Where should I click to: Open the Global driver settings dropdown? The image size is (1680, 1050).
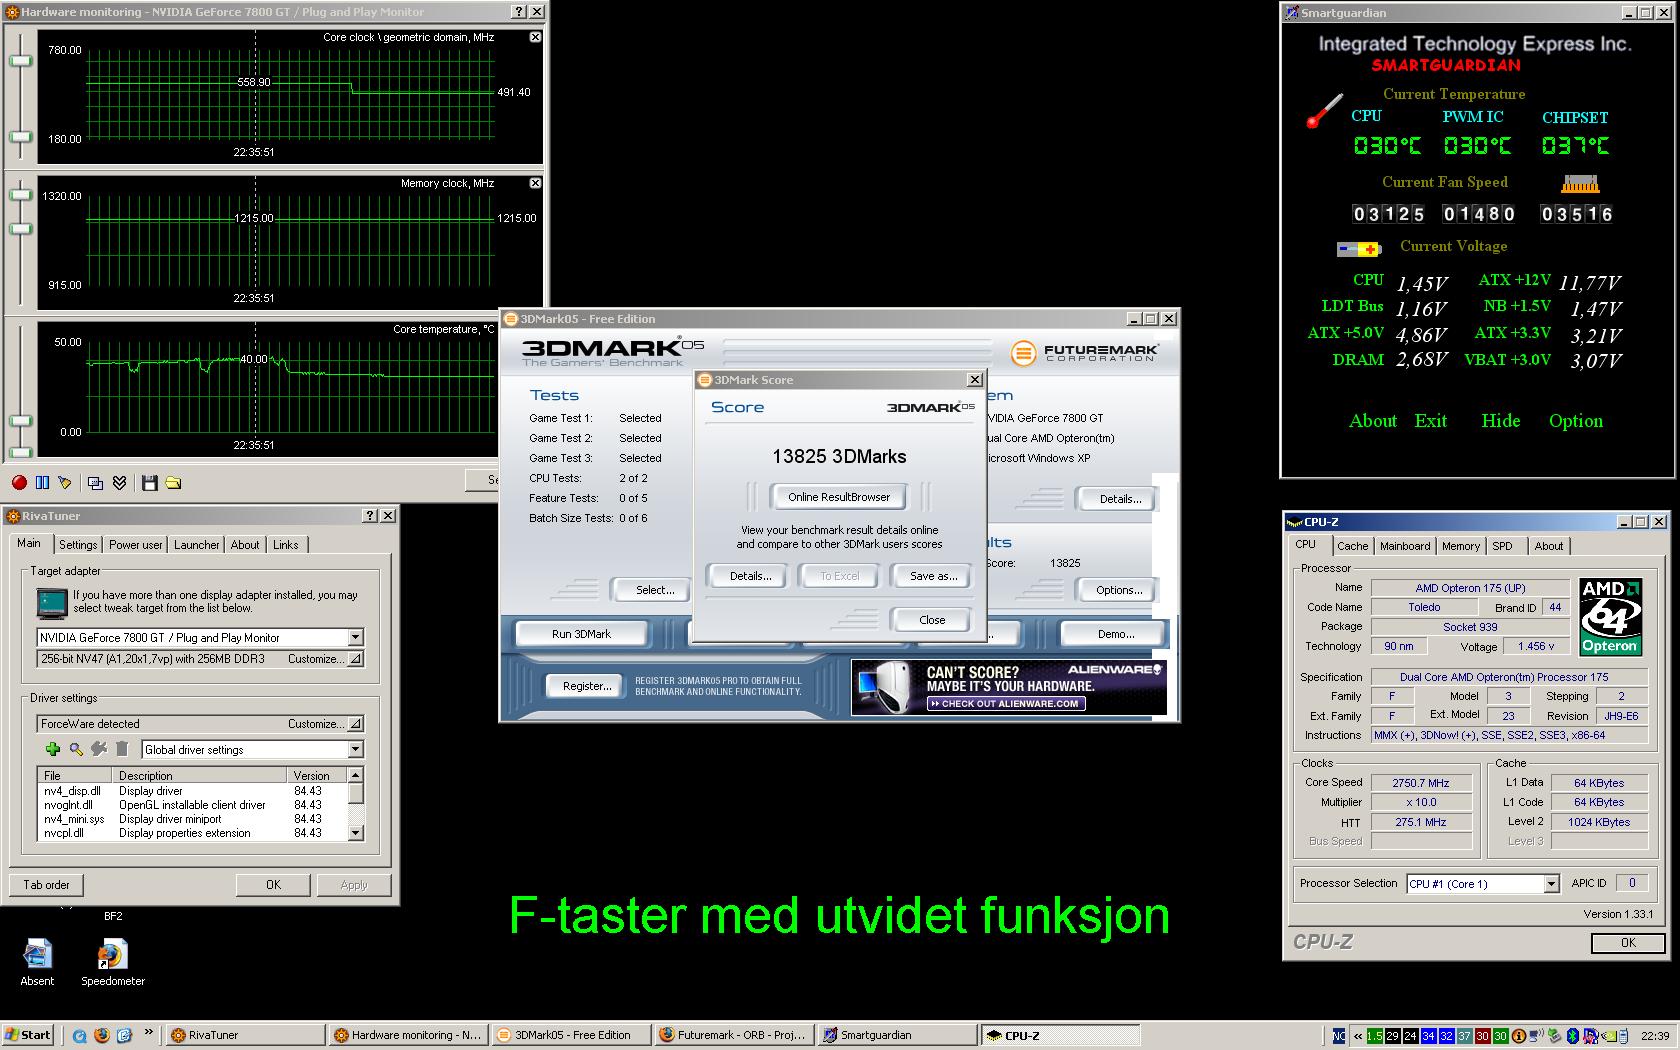tap(355, 749)
